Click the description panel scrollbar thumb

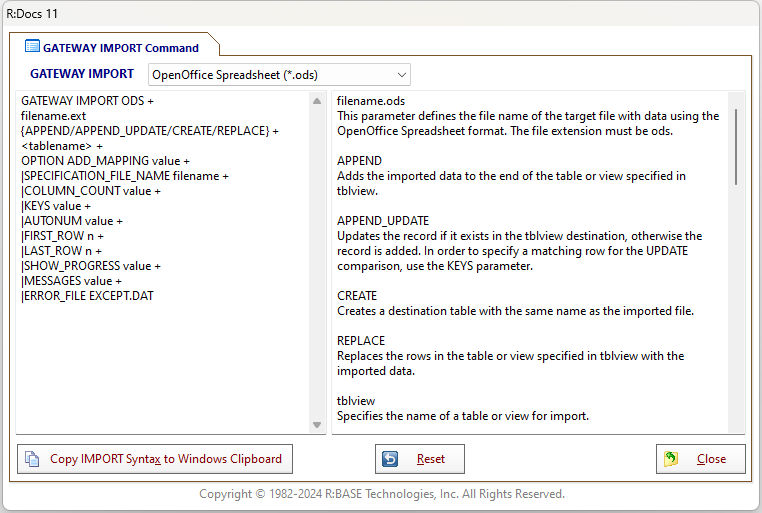[736, 147]
